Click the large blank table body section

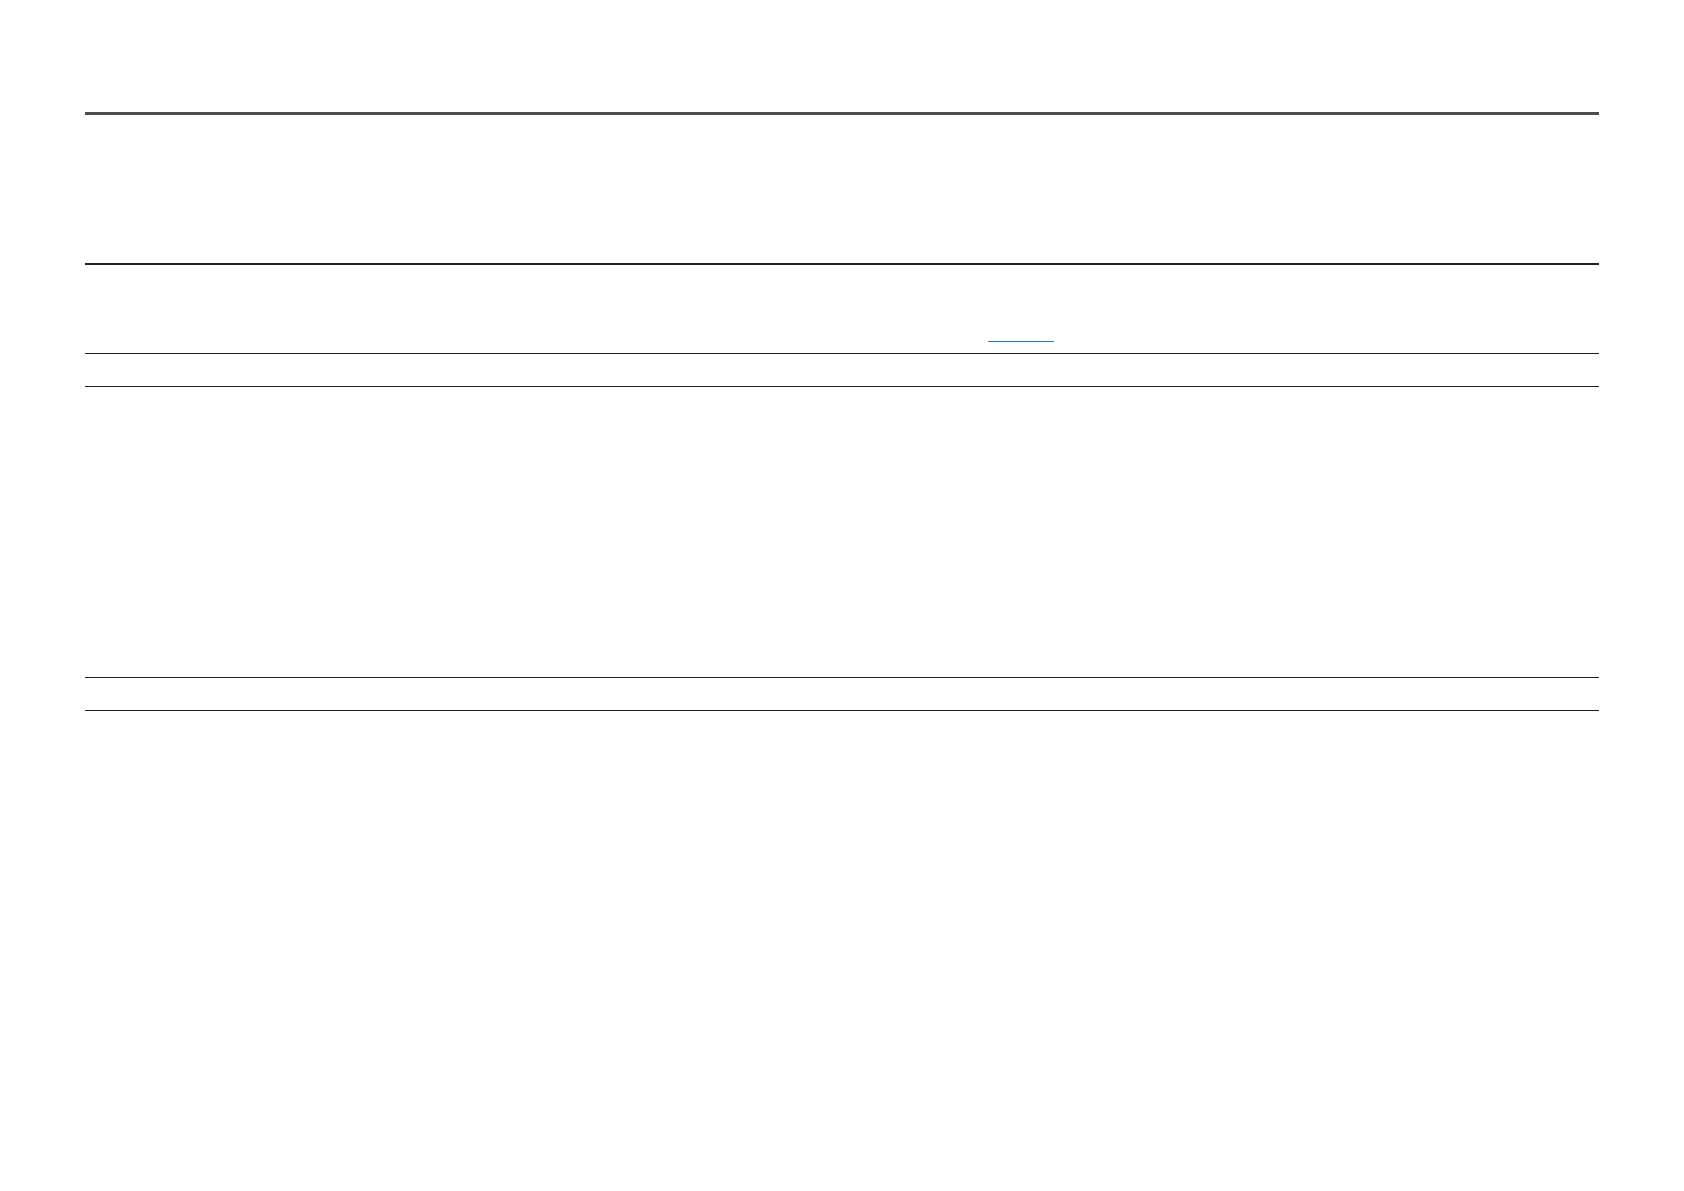tap(841, 532)
